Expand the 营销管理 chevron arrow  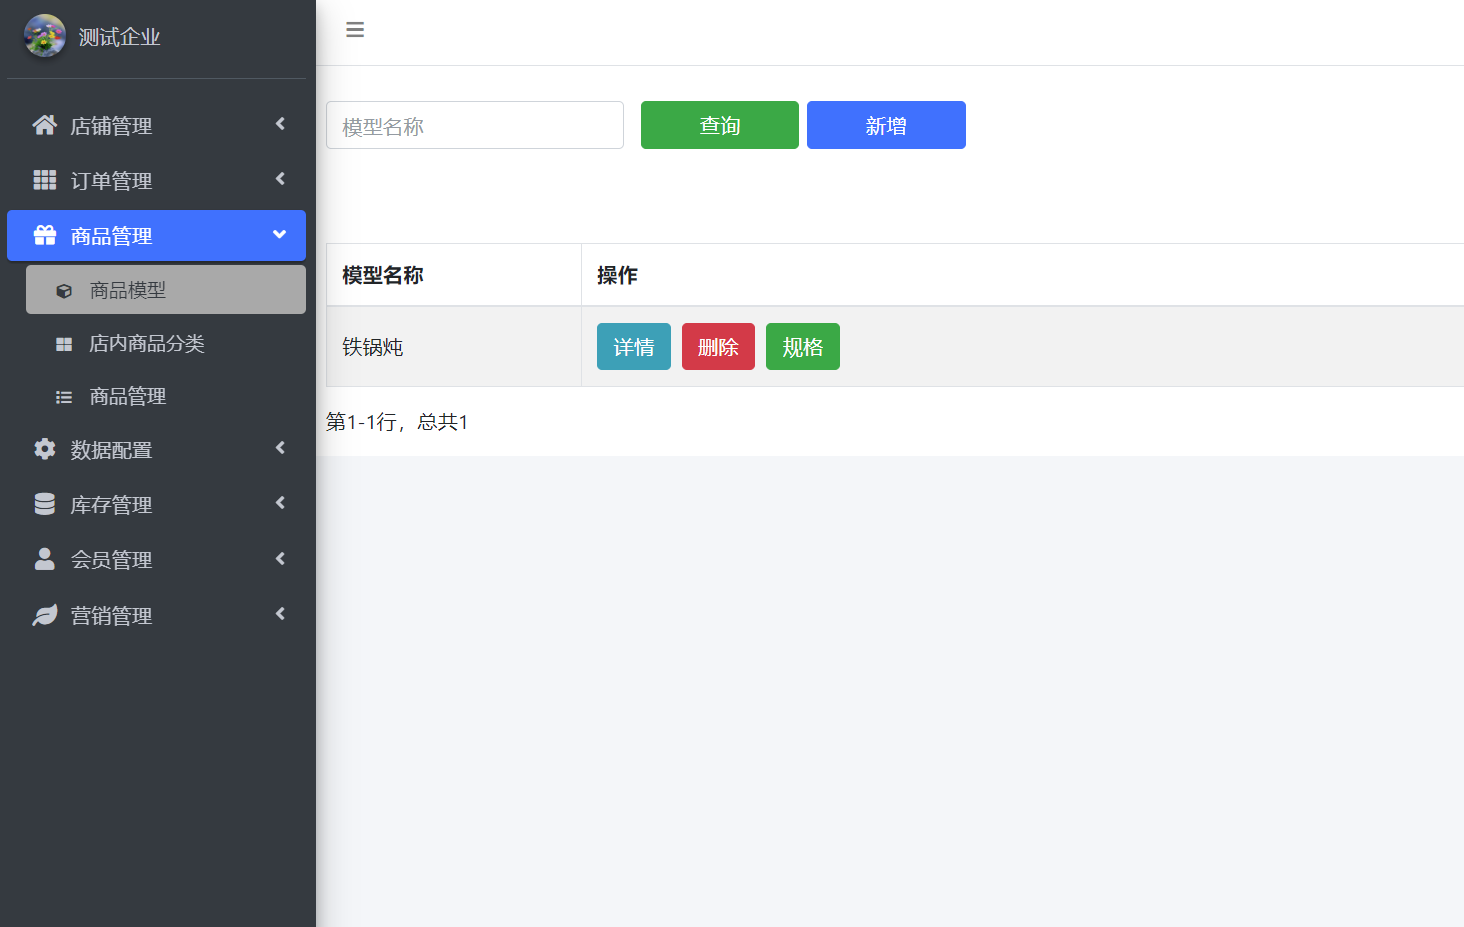pyautogui.click(x=280, y=614)
